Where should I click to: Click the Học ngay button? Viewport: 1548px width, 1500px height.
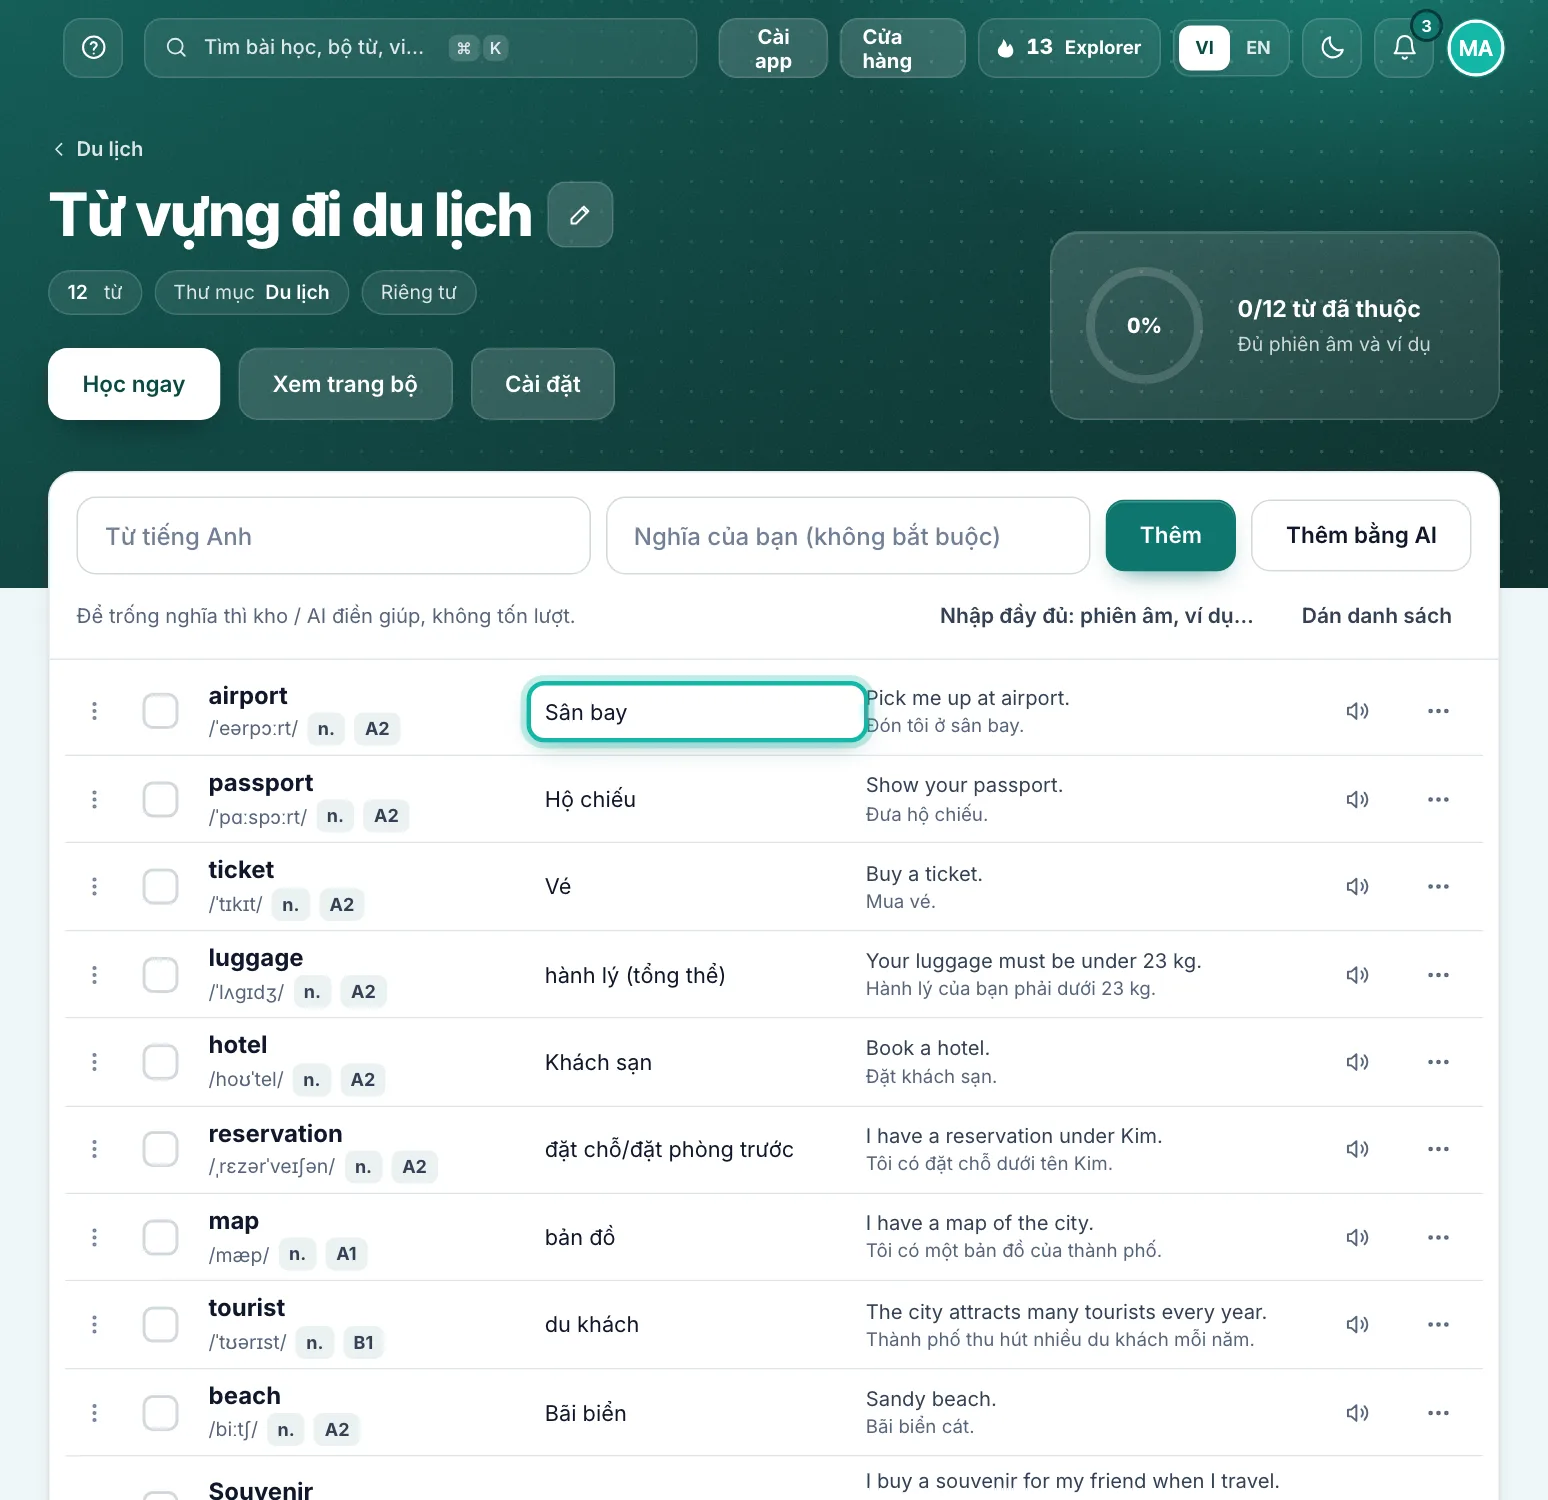[134, 384]
